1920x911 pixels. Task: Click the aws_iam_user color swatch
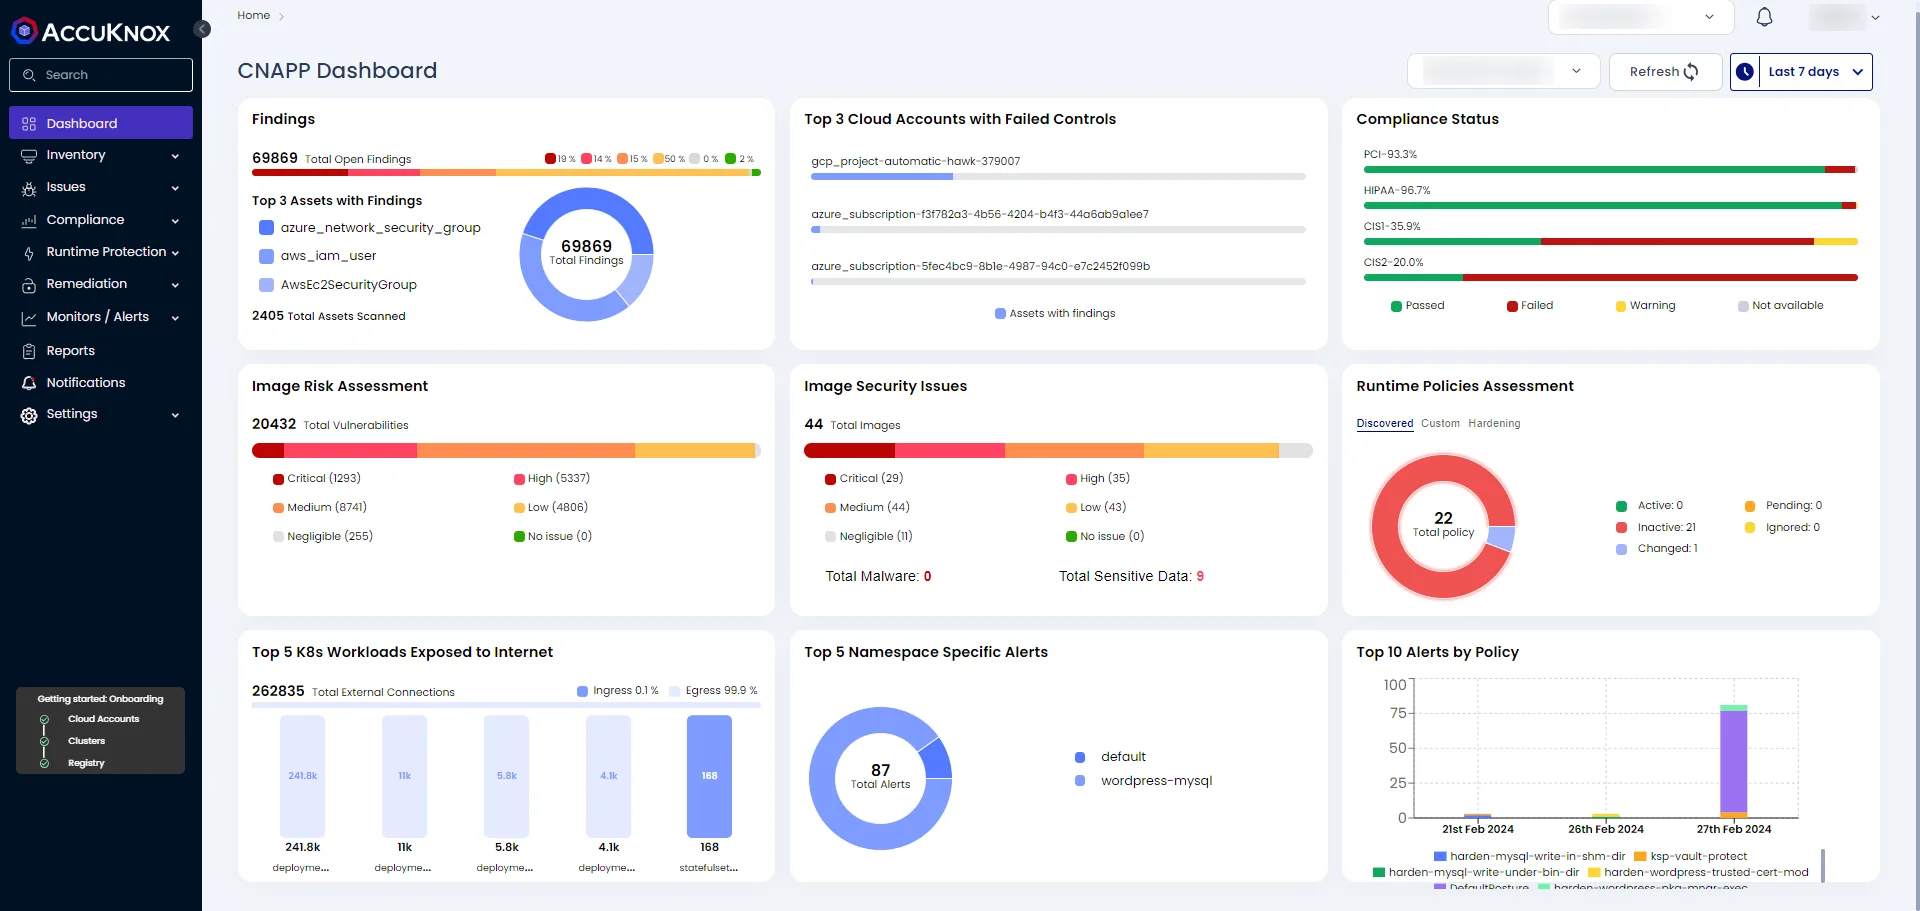point(266,256)
